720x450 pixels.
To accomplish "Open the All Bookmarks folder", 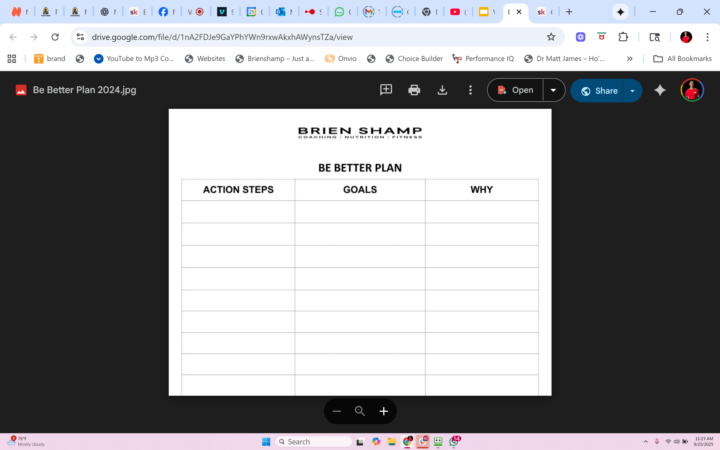I will click(x=682, y=58).
